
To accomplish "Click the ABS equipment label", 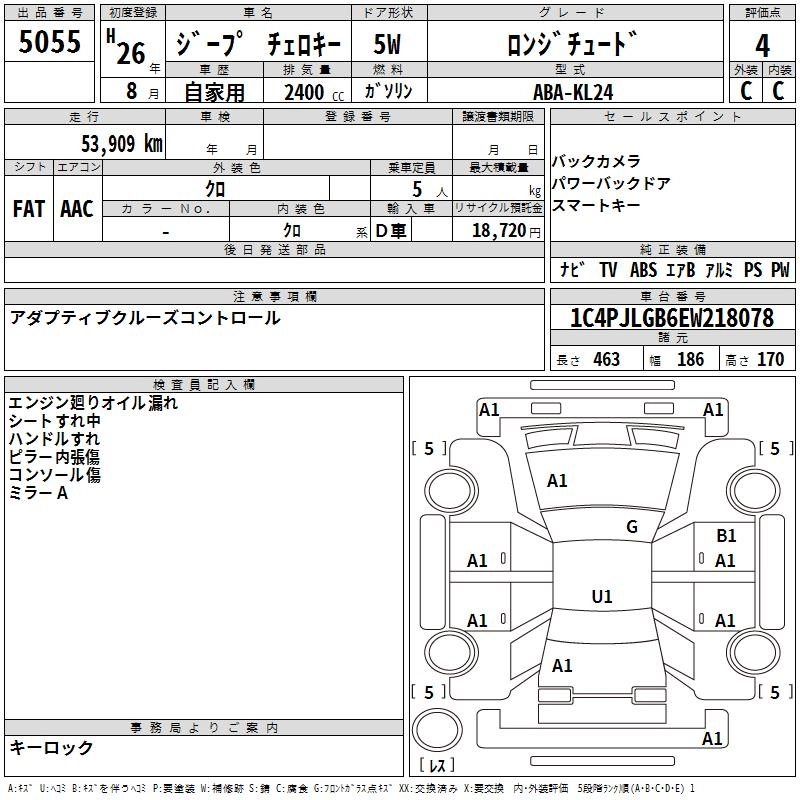I will pyautogui.click(x=643, y=270).
